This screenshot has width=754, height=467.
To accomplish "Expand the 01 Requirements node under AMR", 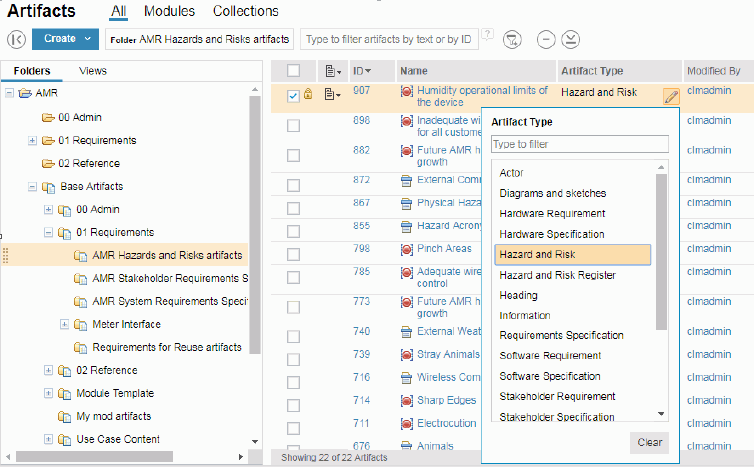I will tap(32, 140).
